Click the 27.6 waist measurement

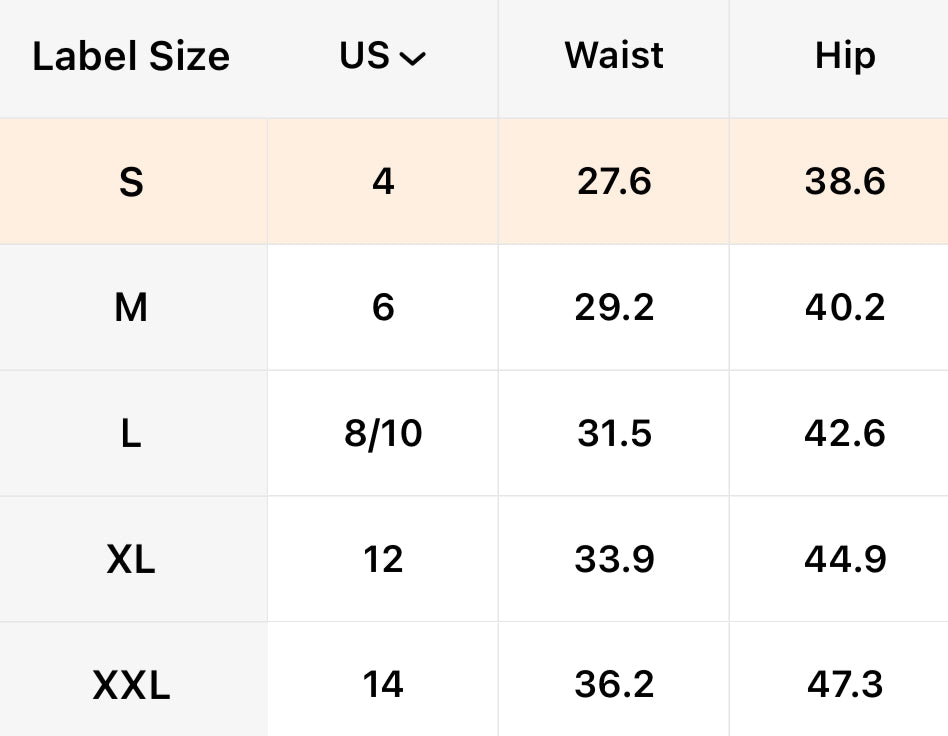[614, 182]
